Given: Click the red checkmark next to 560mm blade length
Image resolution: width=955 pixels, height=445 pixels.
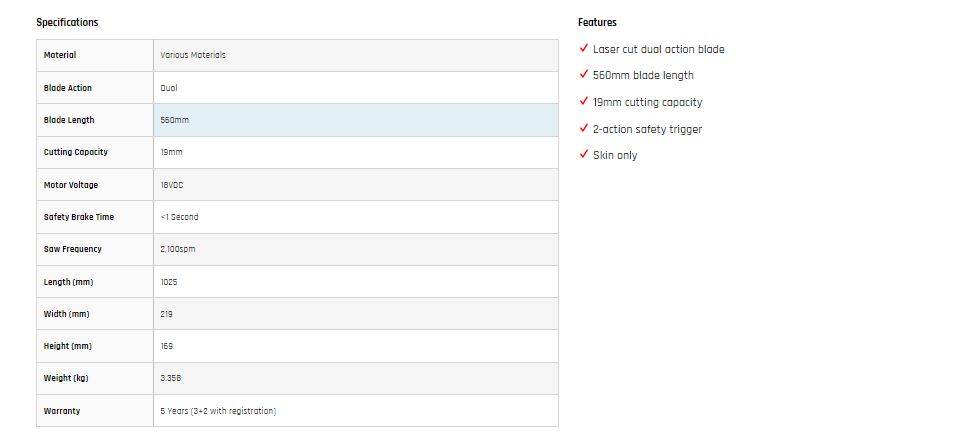Looking at the screenshot, I should (x=583, y=74).
